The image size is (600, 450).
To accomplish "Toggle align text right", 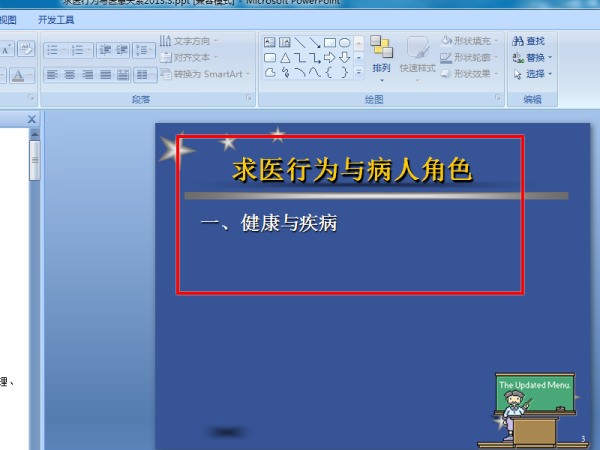I will click(x=87, y=75).
